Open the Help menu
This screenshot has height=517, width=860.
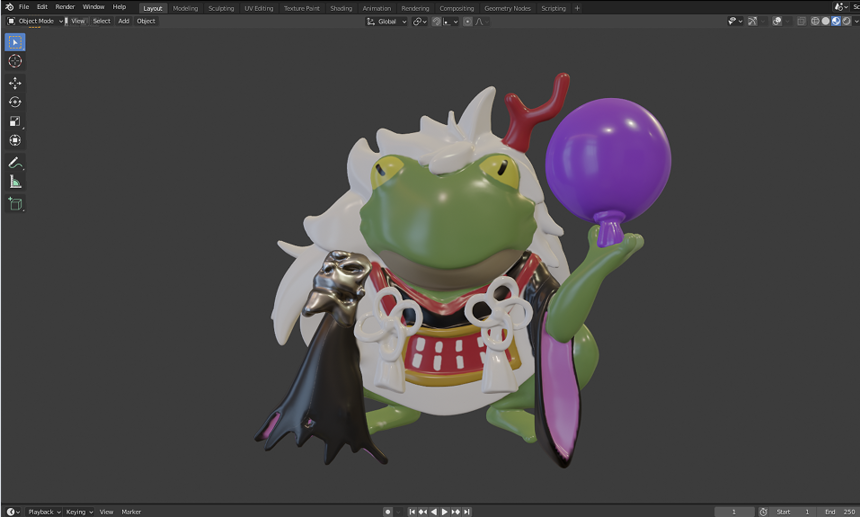click(x=119, y=7)
